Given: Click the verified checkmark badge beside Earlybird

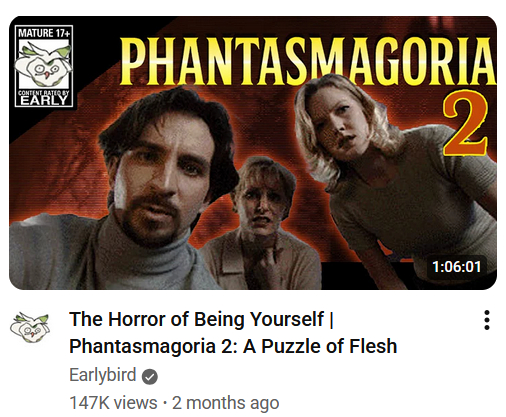Looking at the screenshot, I should pyautogui.click(x=150, y=377).
